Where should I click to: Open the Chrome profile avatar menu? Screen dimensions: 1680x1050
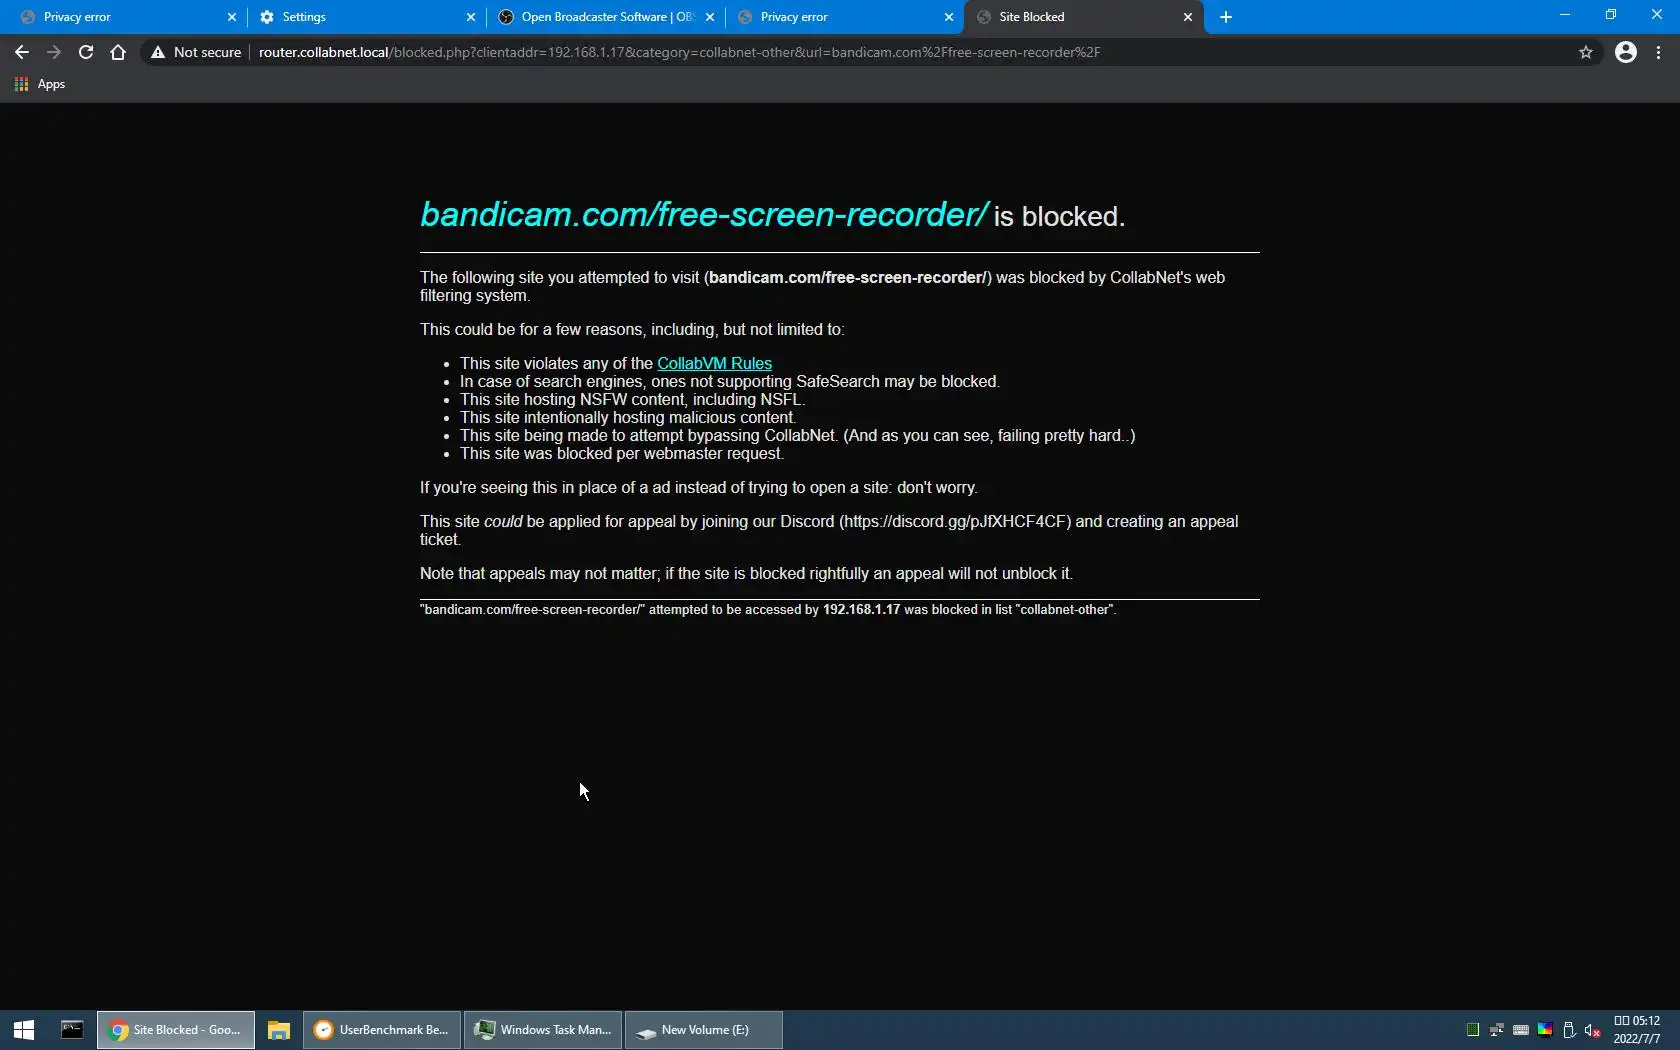pos(1626,52)
